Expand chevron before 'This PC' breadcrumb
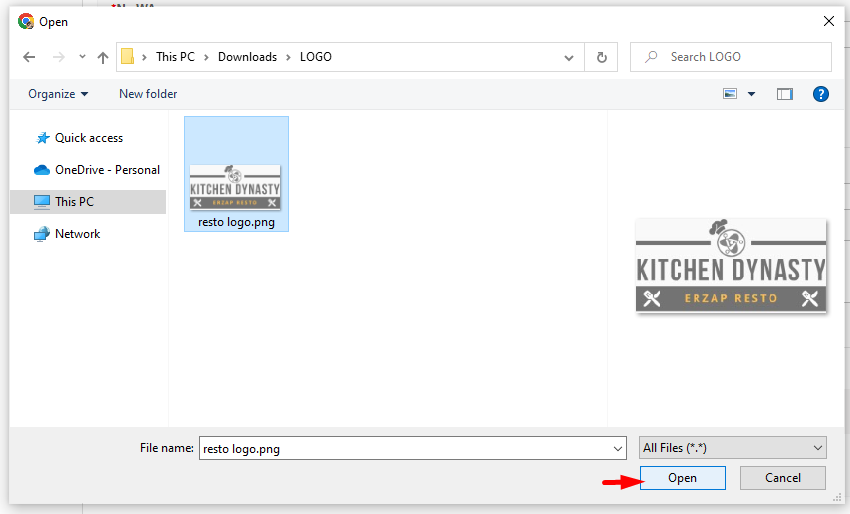Screen dimensions: 850x514 pyautogui.click(x=144, y=57)
